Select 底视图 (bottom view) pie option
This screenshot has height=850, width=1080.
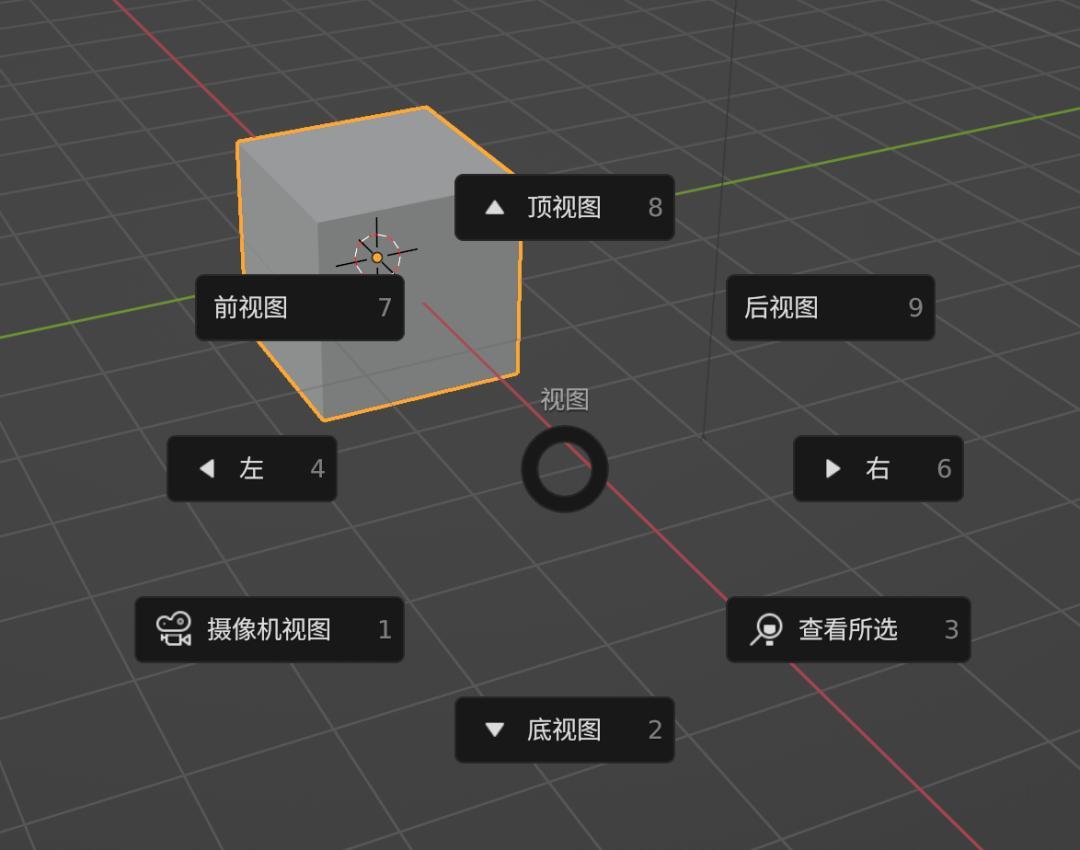[x=564, y=729]
